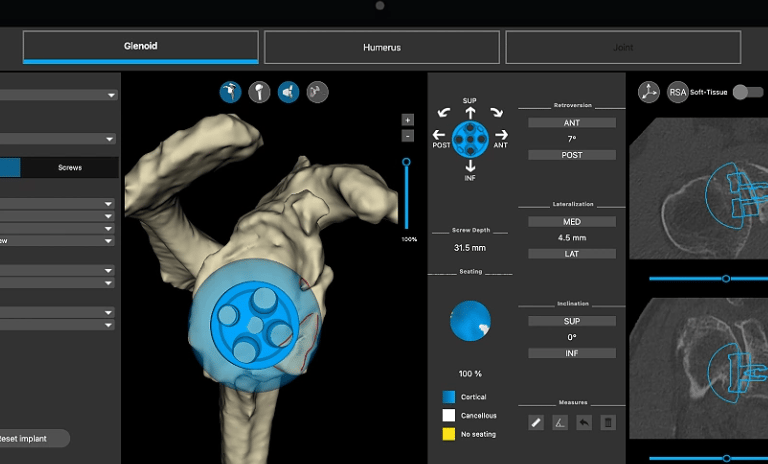Open the dropdown directly above the 'ew' dropdown

click(57, 229)
